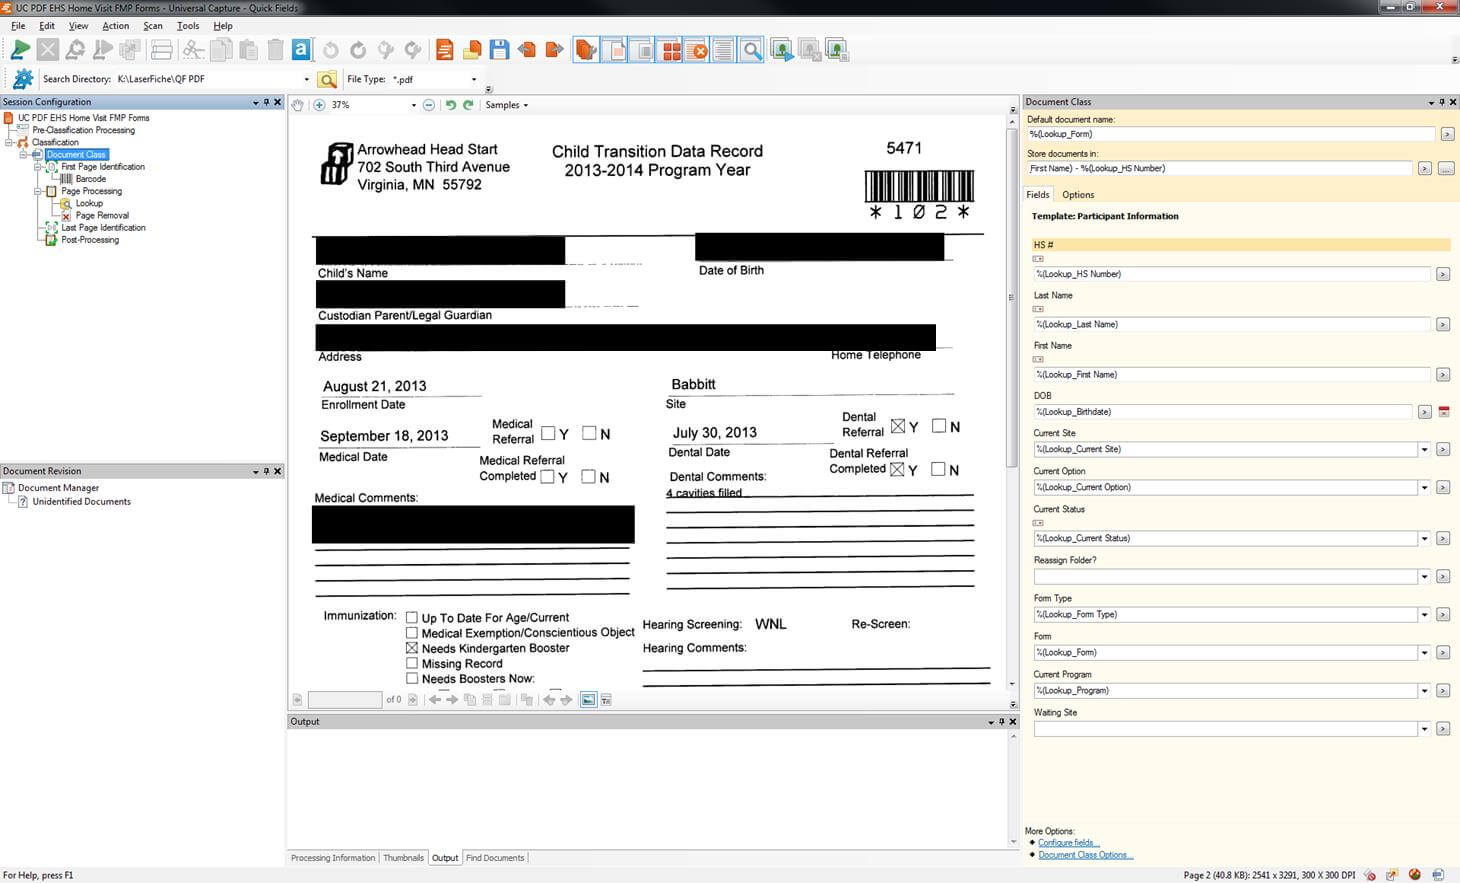The width and height of the screenshot is (1460, 883).
Task: Select the hand pan tool
Action: pyautogui.click(x=298, y=105)
